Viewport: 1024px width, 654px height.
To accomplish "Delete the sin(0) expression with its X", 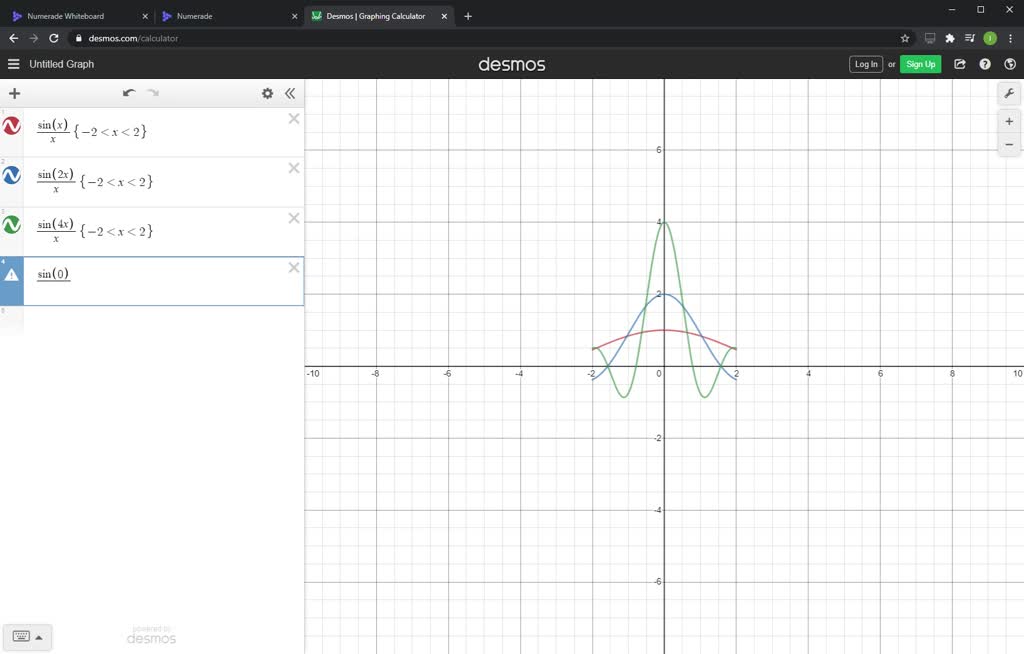I will click(293, 267).
